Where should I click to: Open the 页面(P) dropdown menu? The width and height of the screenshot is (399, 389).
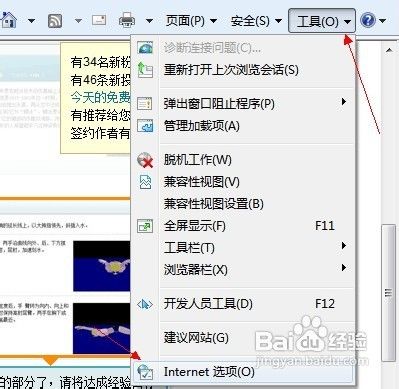tap(191, 21)
